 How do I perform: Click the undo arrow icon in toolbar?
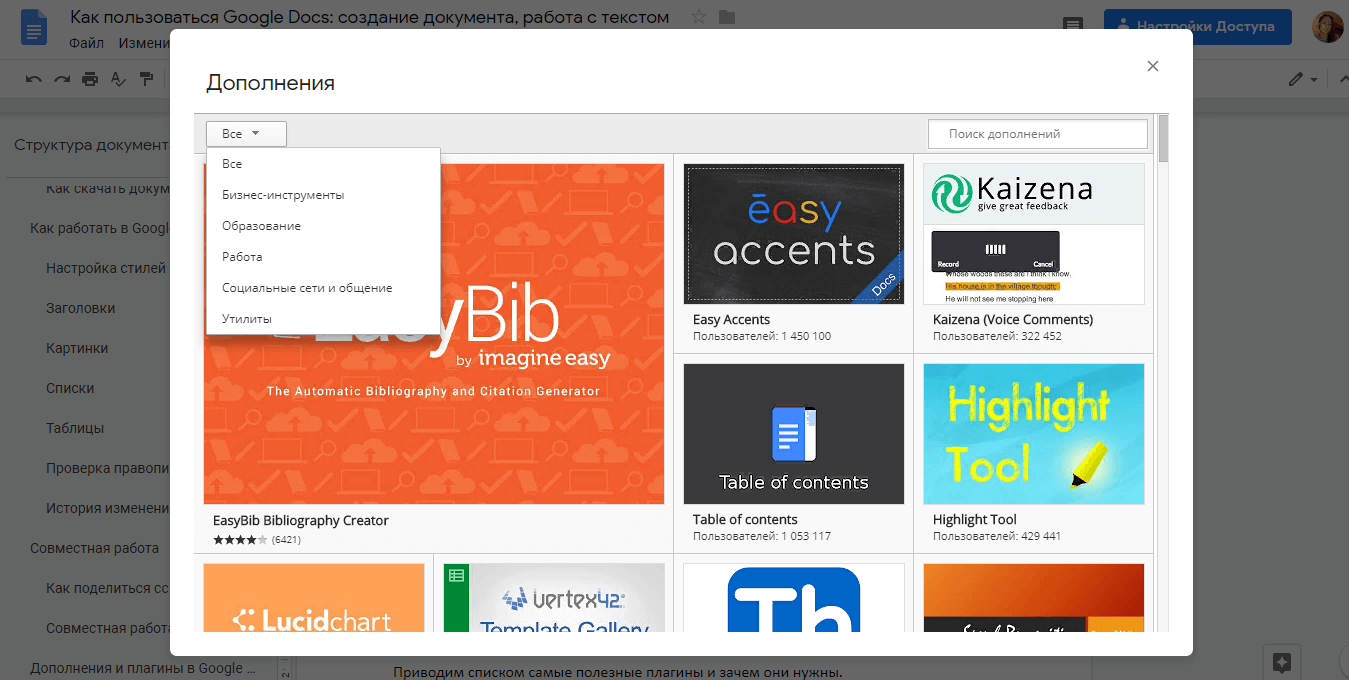pyautogui.click(x=34, y=79)
